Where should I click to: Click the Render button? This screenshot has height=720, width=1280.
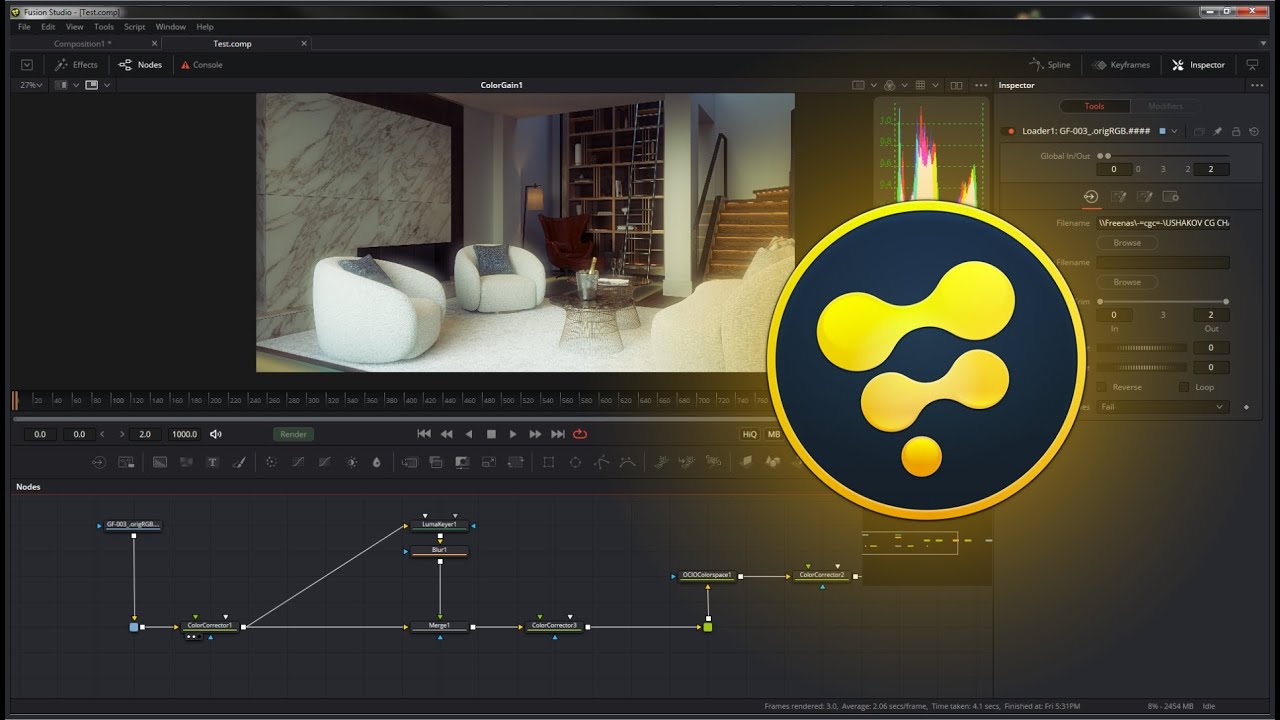coord(293,434)
